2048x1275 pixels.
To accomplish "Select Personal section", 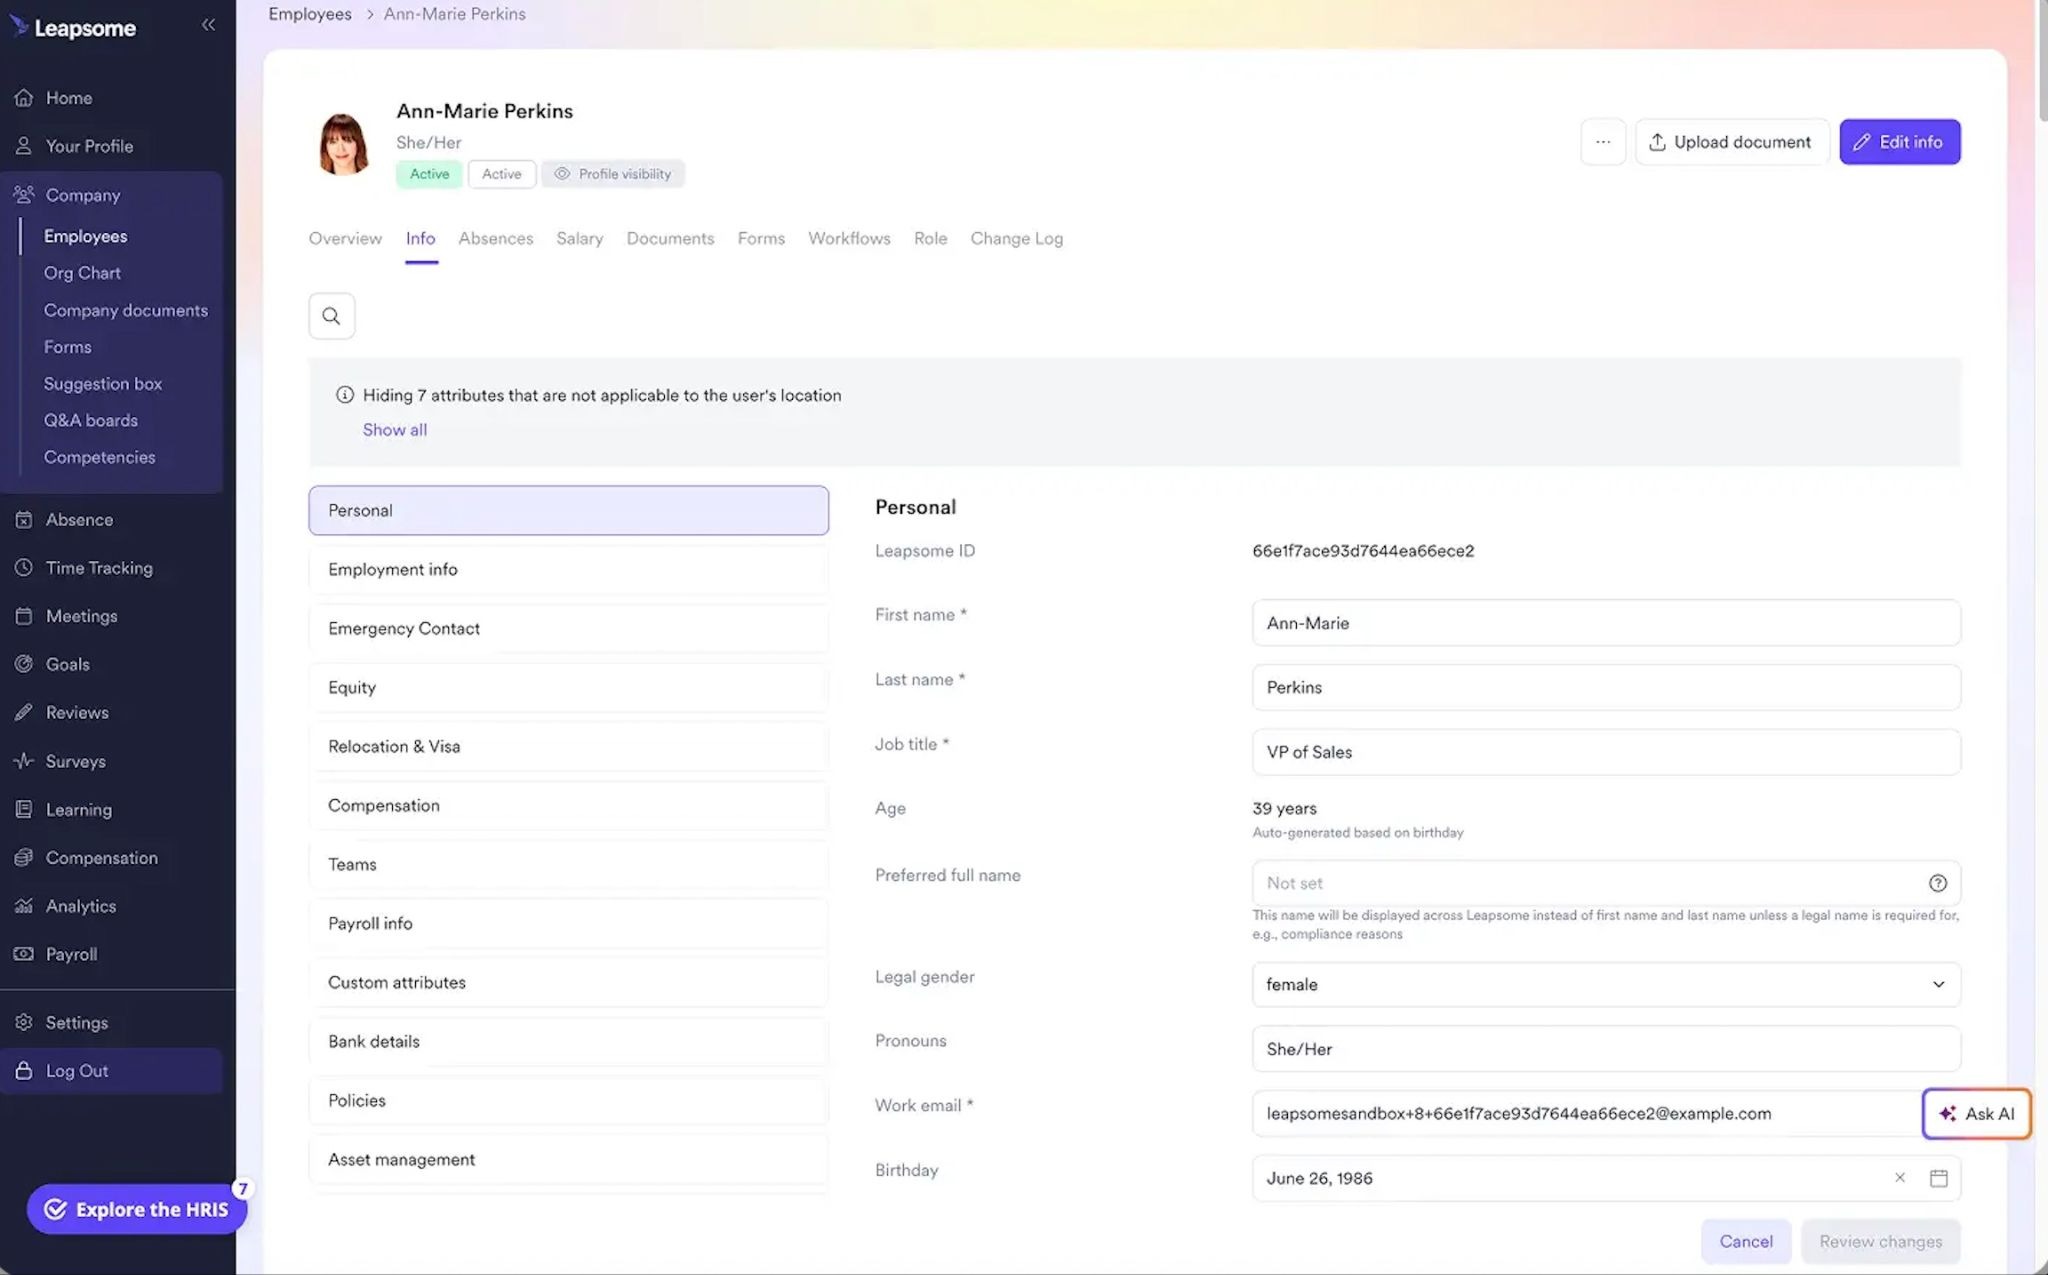I will pos(568,510).
